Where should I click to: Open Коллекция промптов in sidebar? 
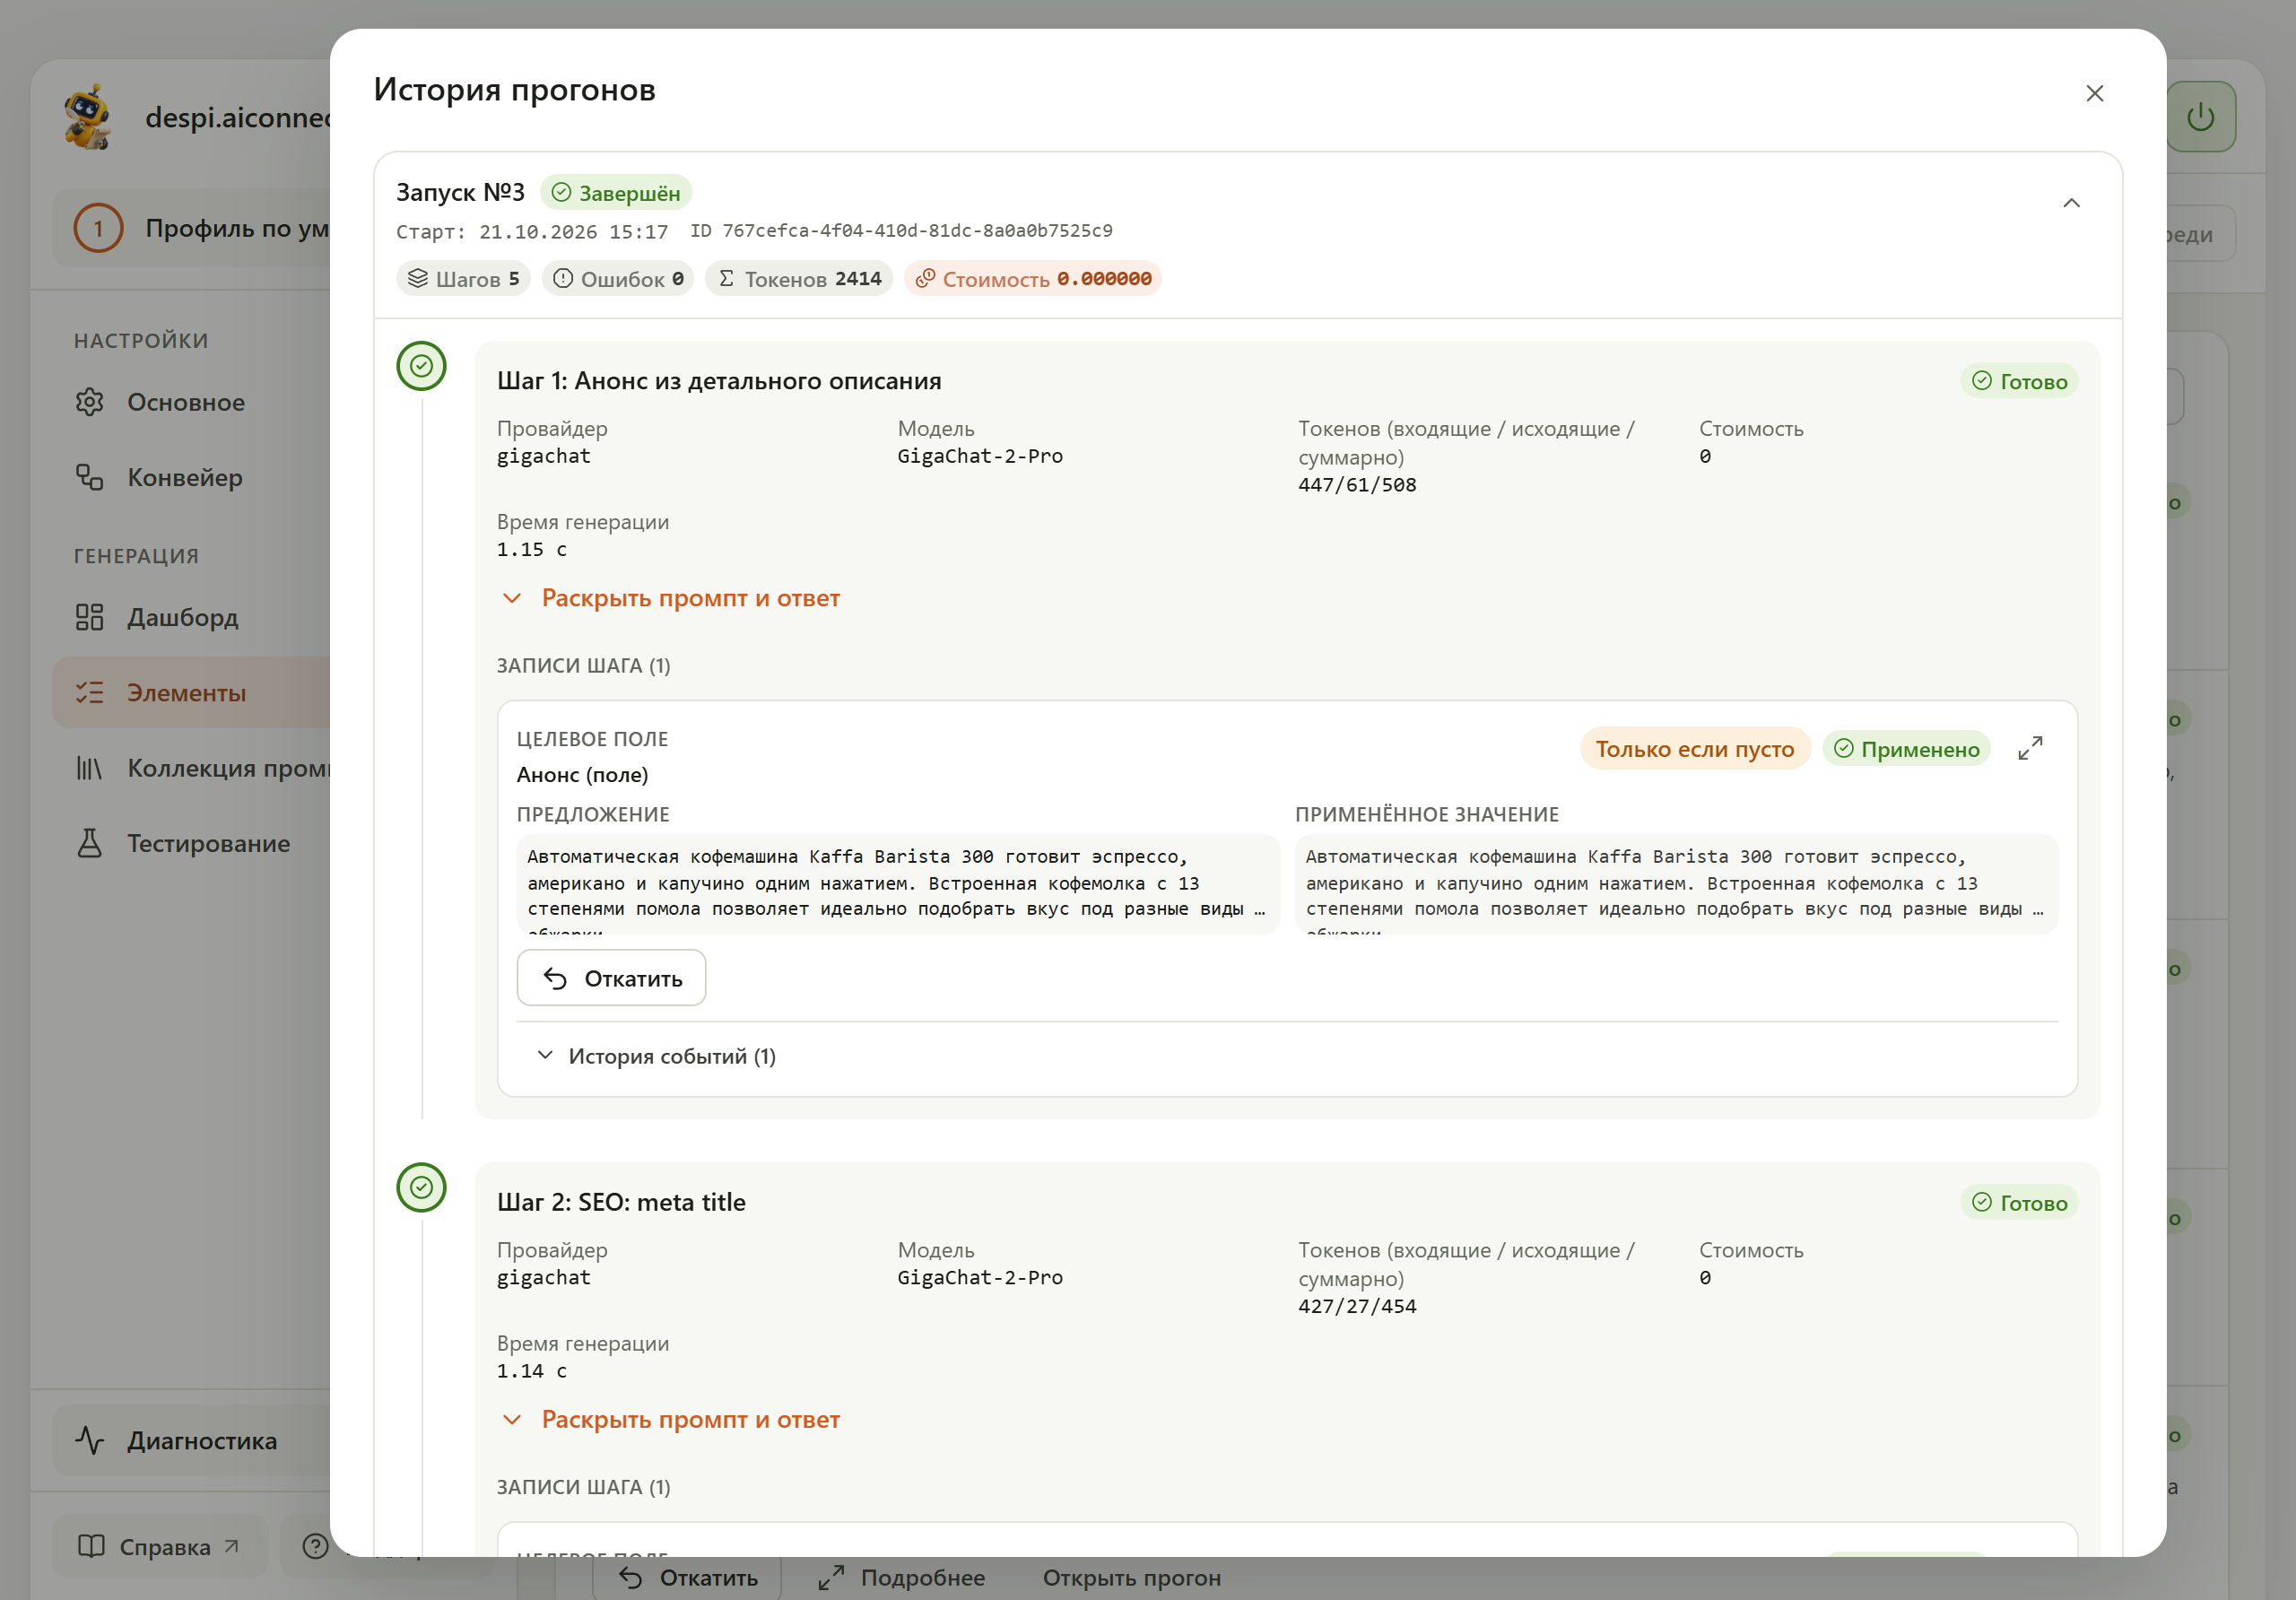pos(191,768)
